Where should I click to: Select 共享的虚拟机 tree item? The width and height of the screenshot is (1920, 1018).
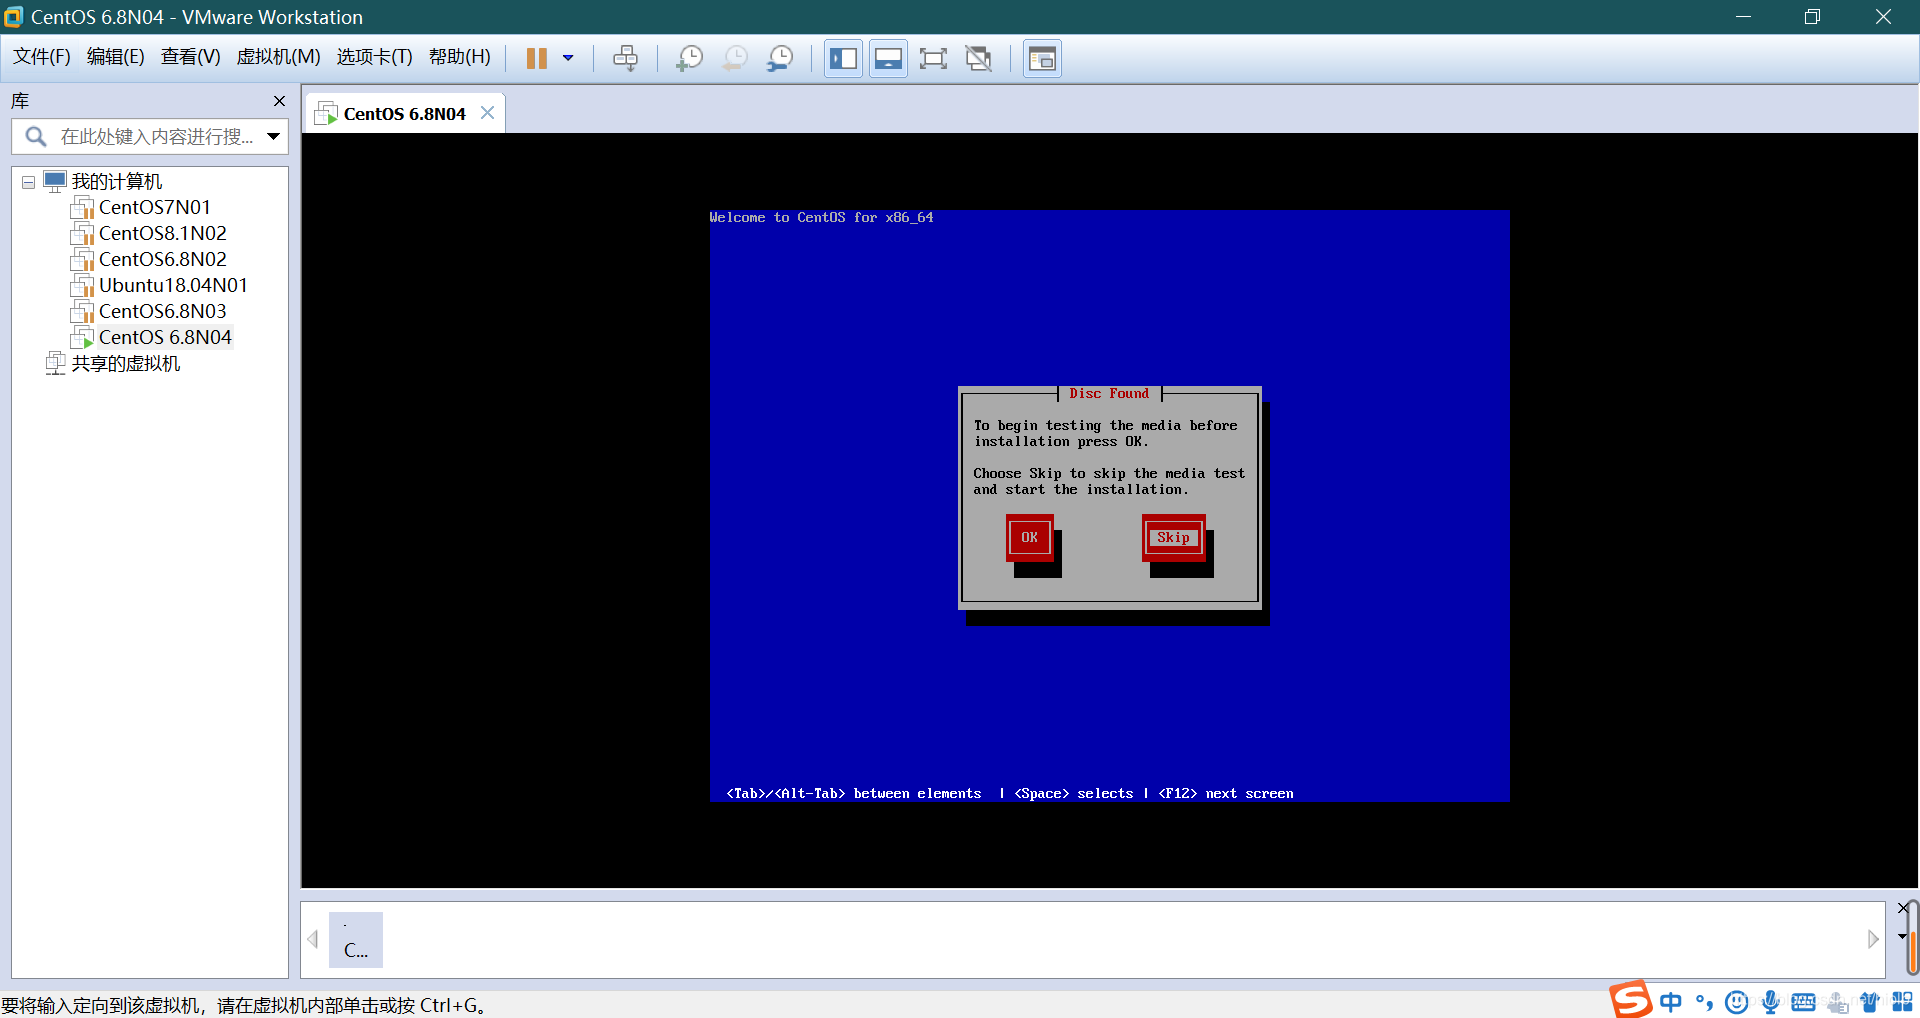(x=125, y=363)
